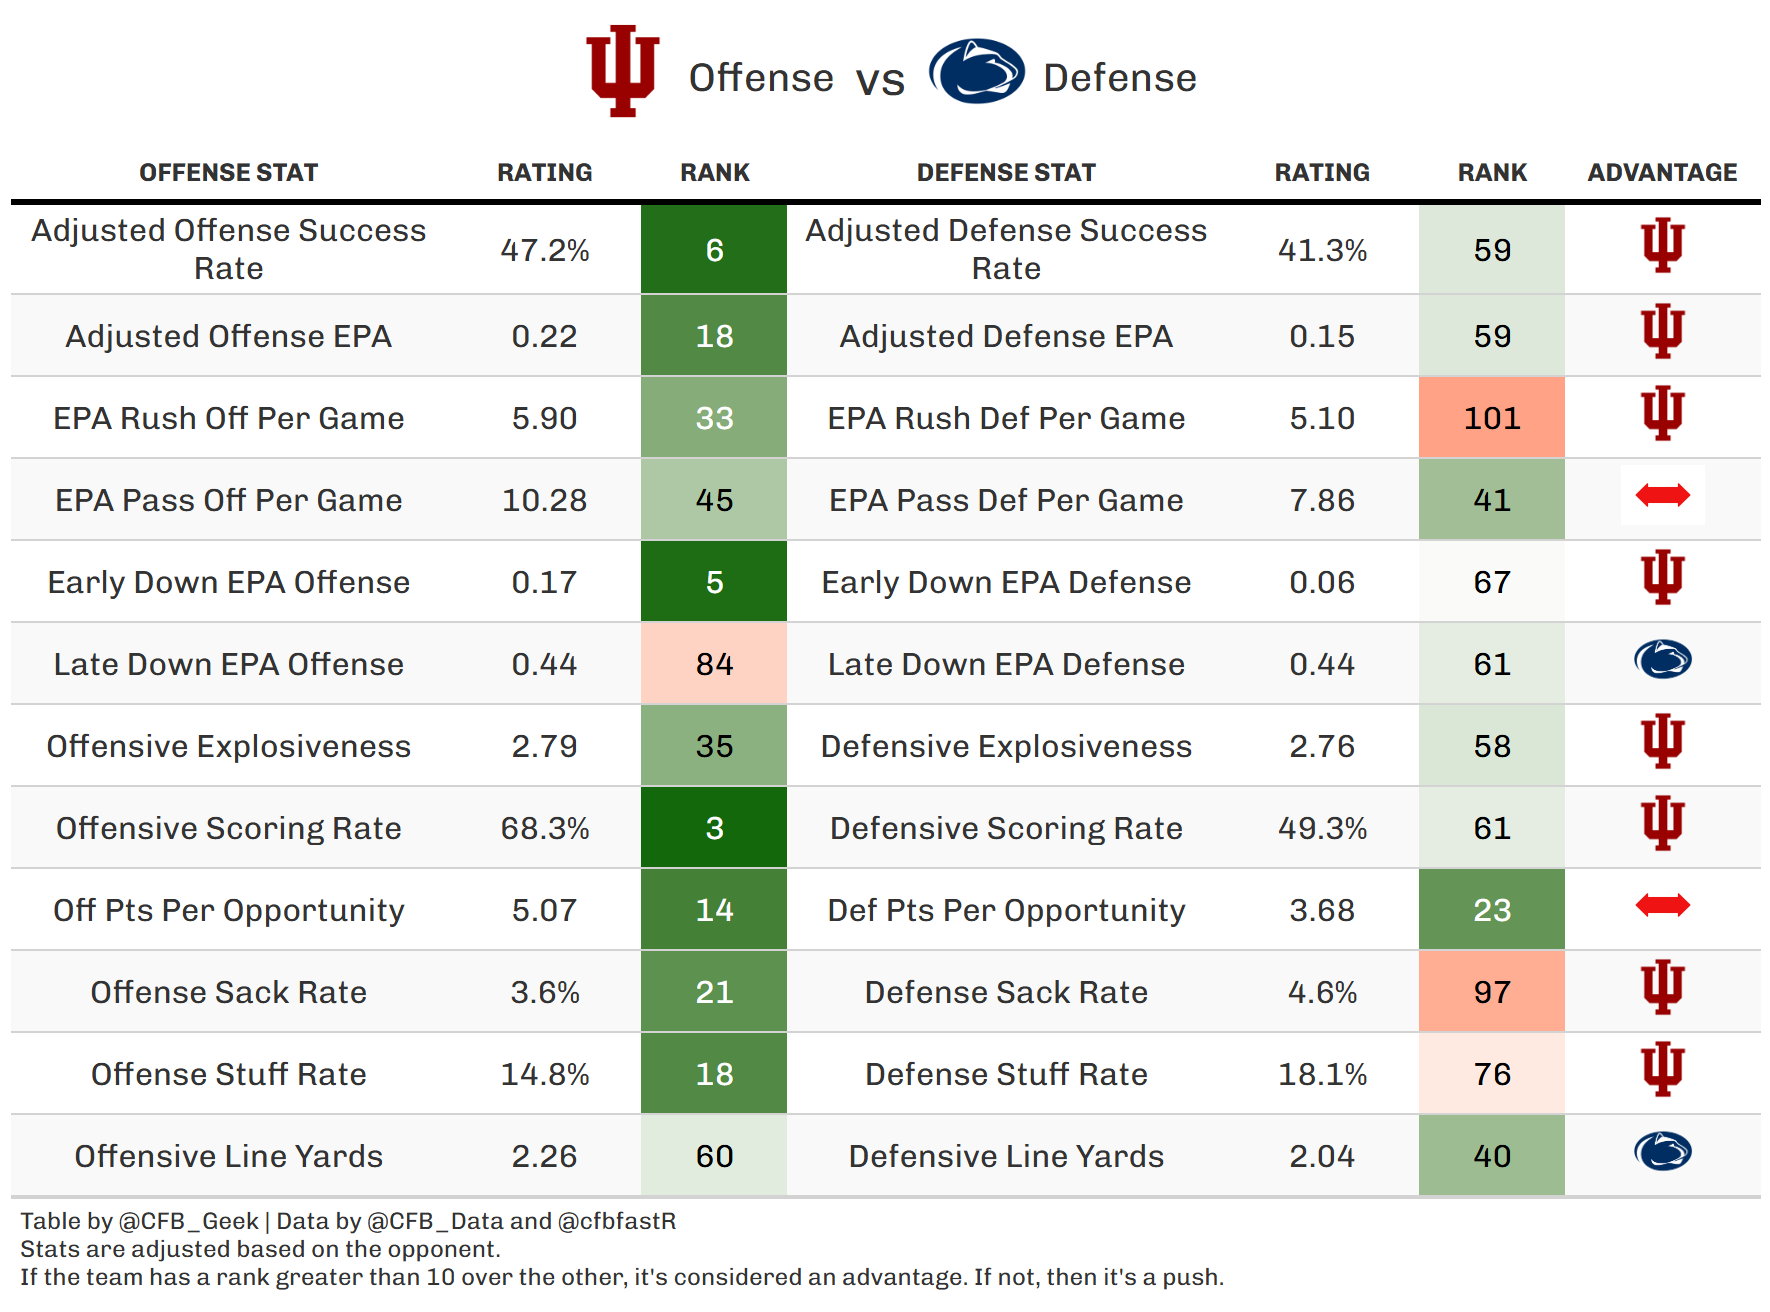Click the DEFENSE STAT column header
The height and width of the screenshot is (1312, 1770).
pos(1006,173)
